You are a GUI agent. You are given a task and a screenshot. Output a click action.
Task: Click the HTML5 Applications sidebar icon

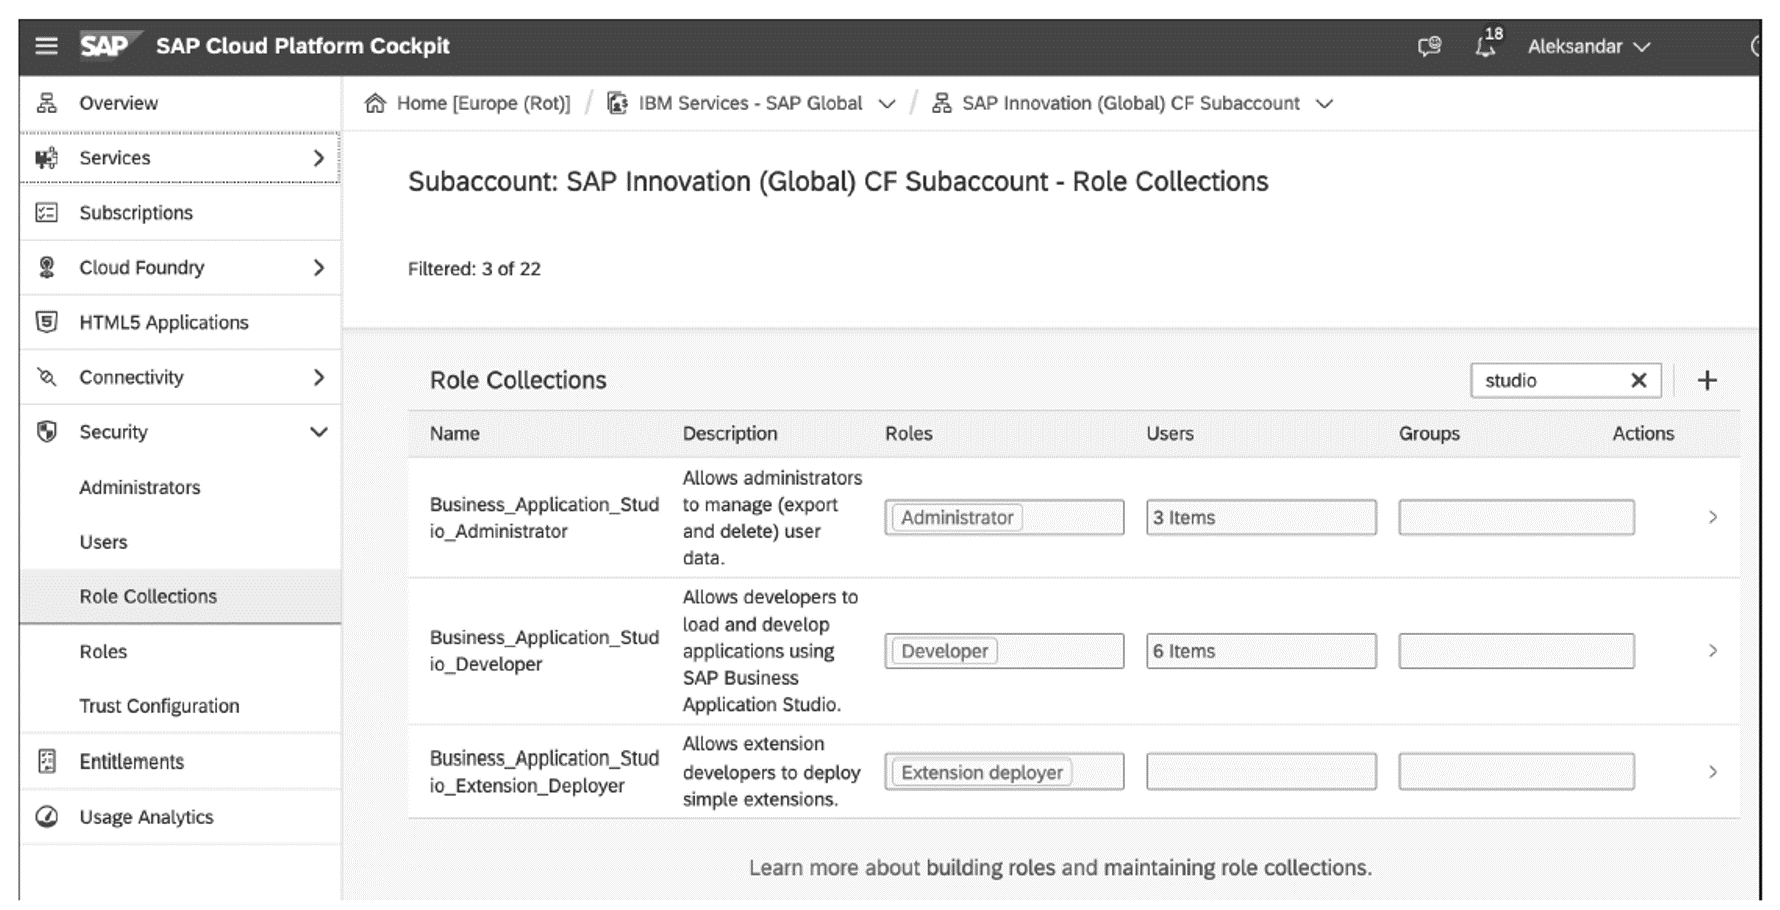[x=47, y=322]
